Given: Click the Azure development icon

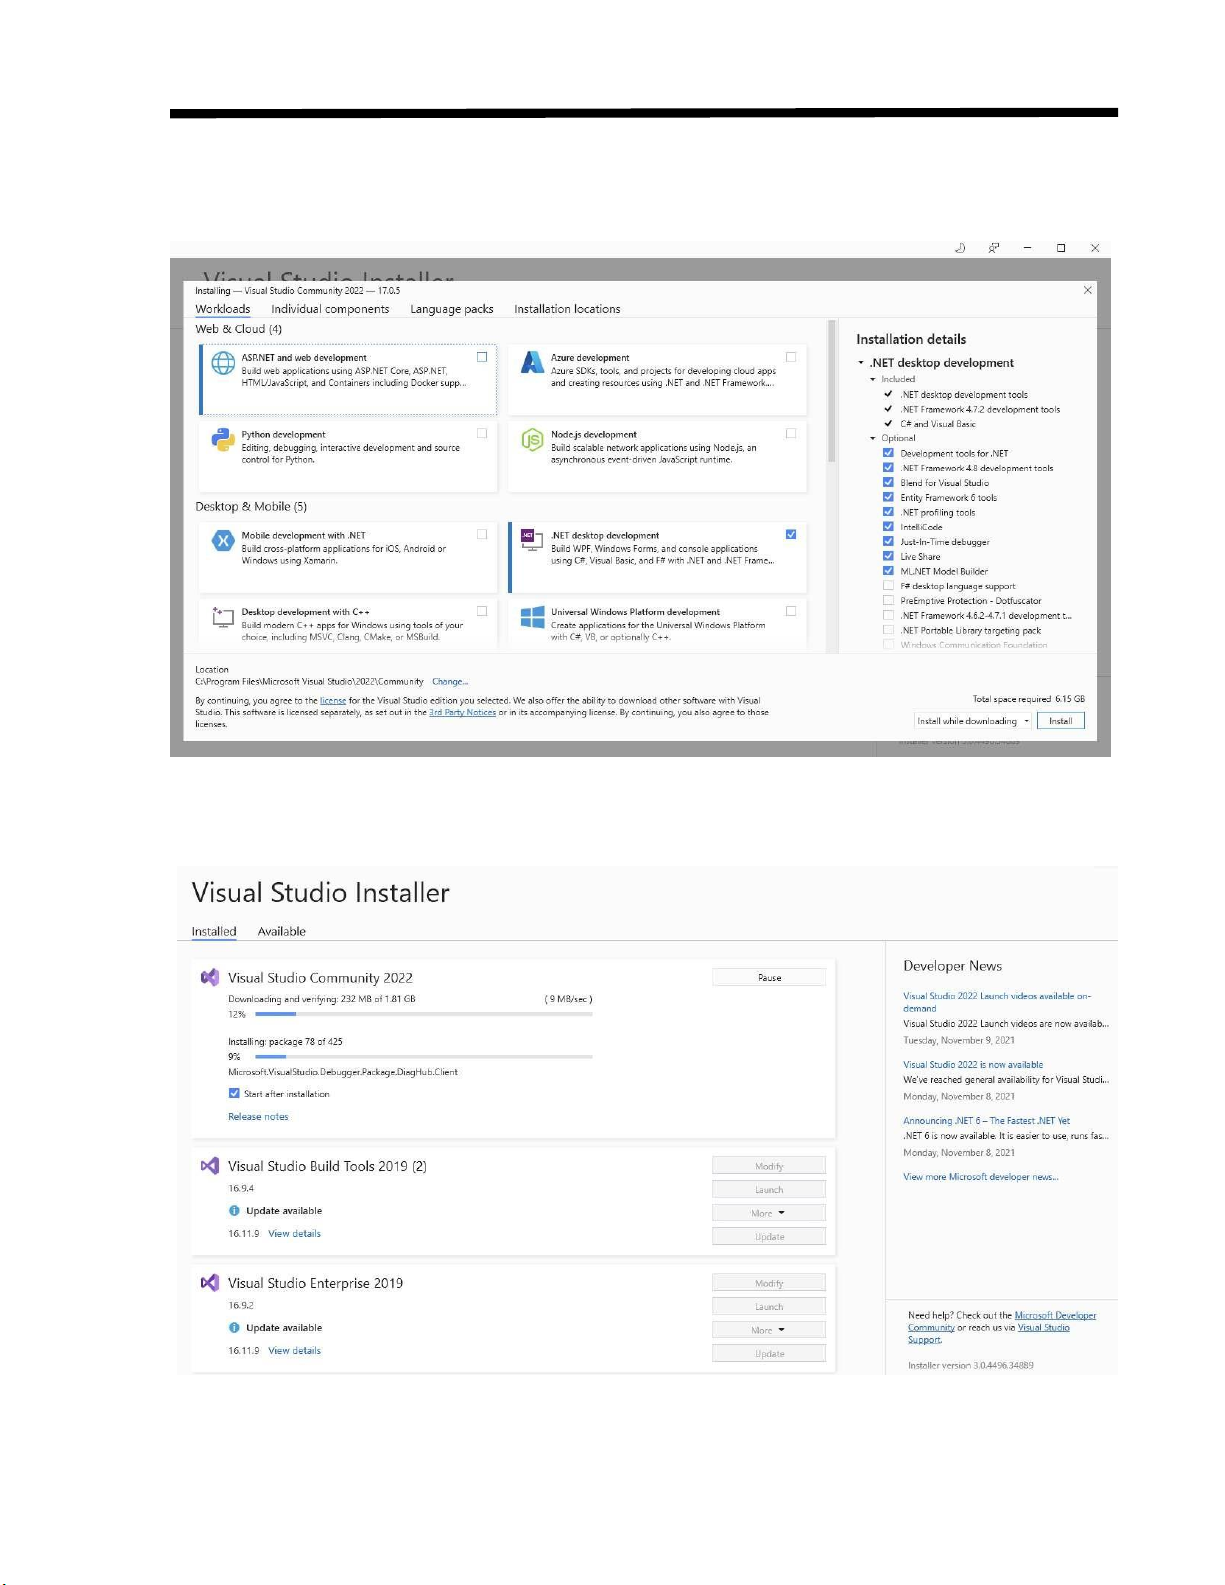Looking at the screenshot, I should (x=532, y=363).
